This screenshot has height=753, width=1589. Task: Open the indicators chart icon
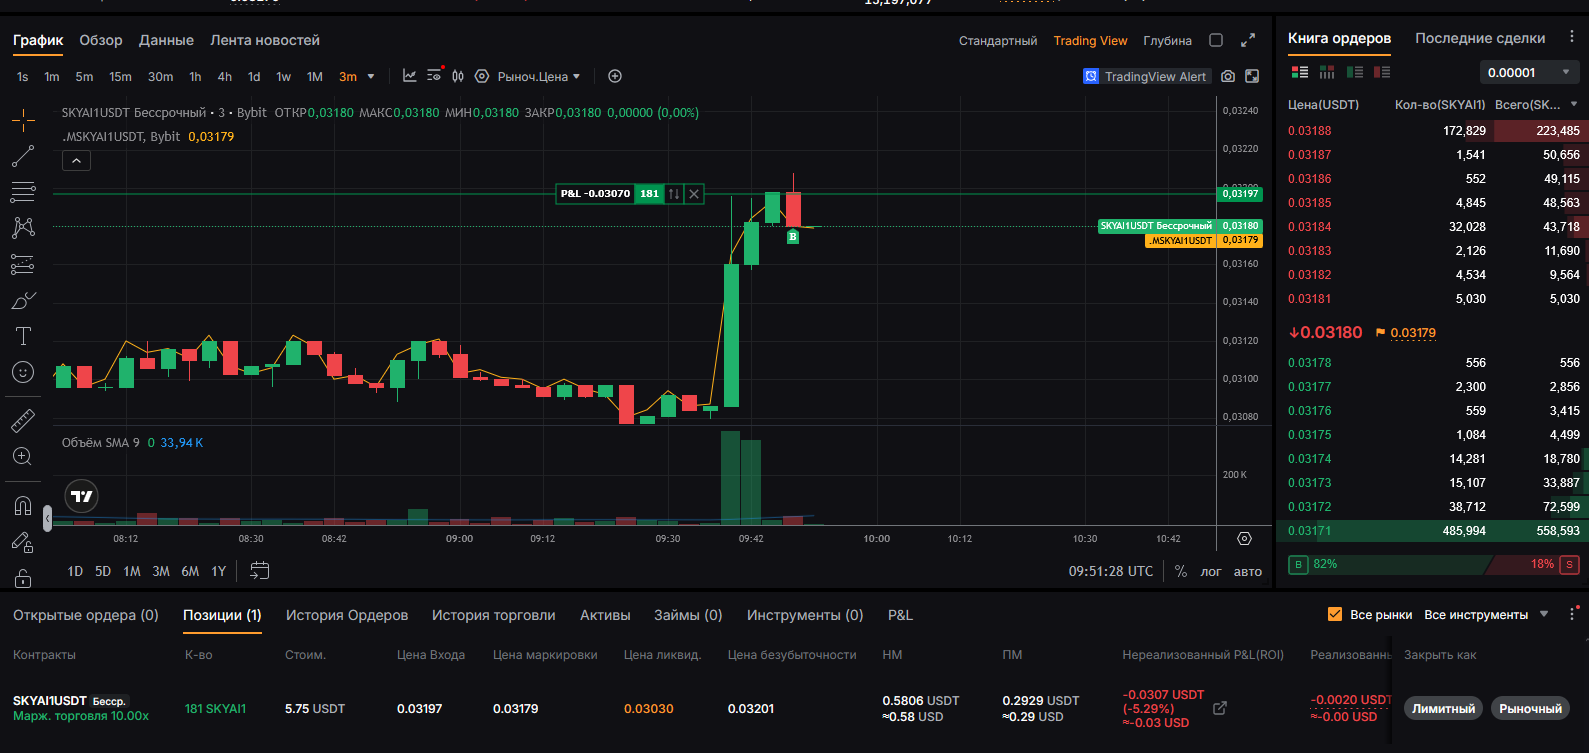410,76
